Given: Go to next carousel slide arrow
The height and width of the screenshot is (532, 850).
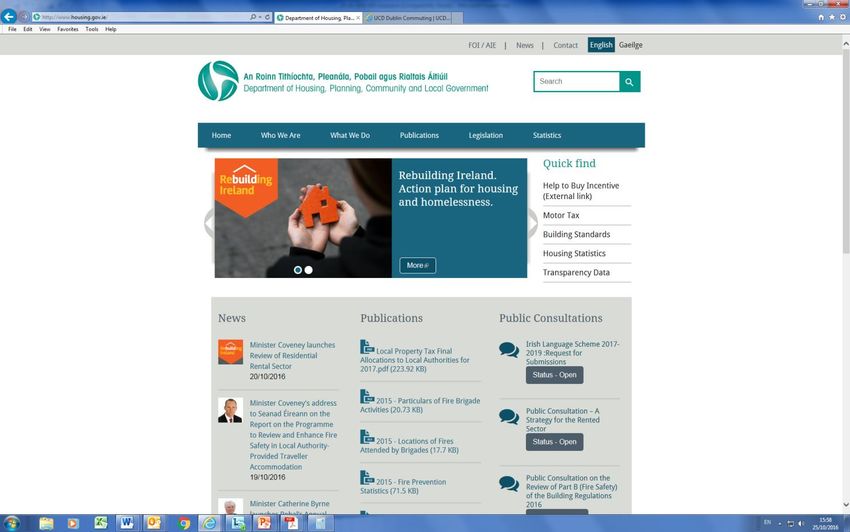Looking at the screenshot, I should pyautogui.click(x=533, y=223).
